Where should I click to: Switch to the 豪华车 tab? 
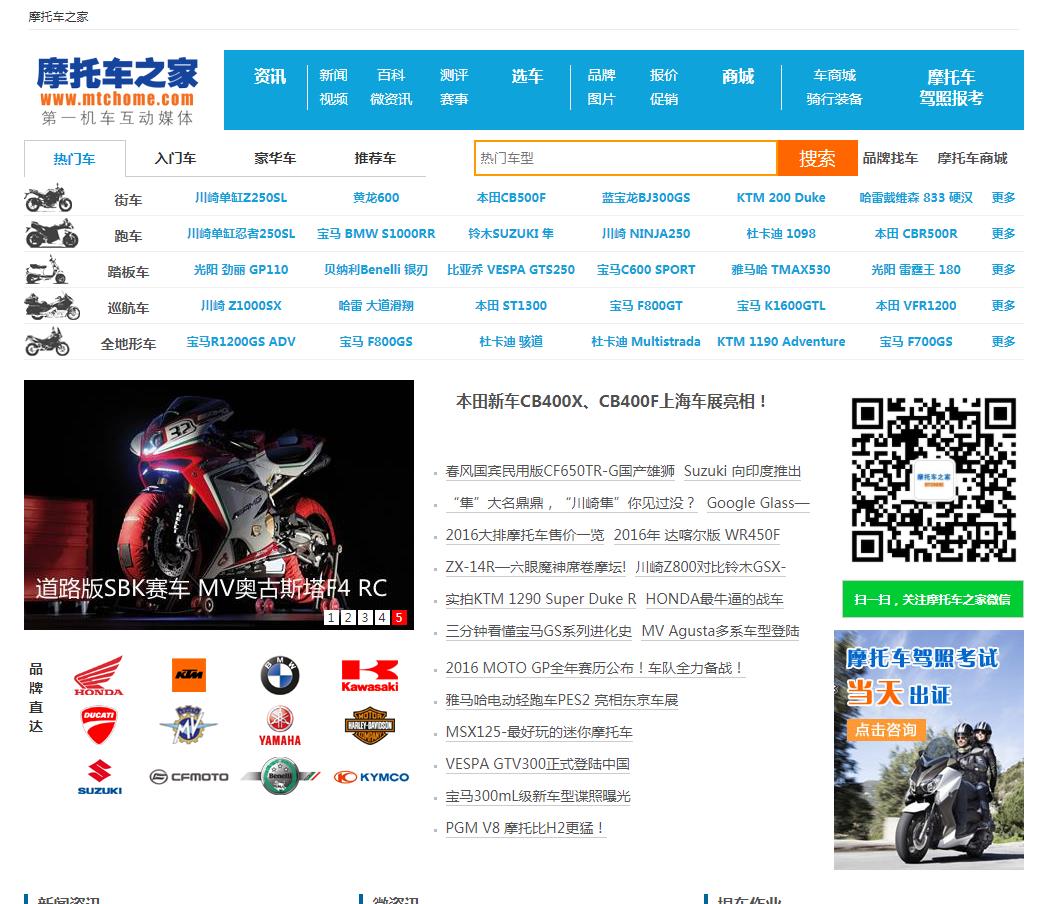pos(275,159)
